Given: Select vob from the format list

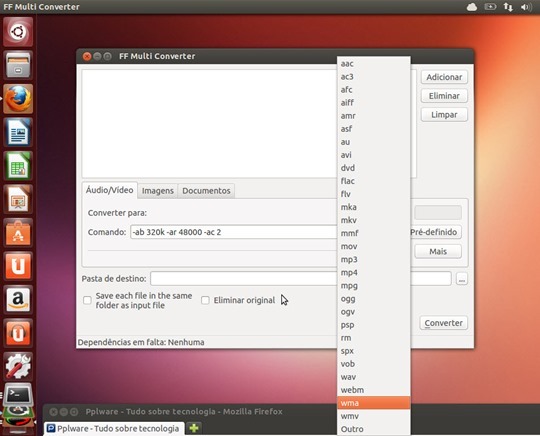Looking at the screenshot, I should coord(374,364).
